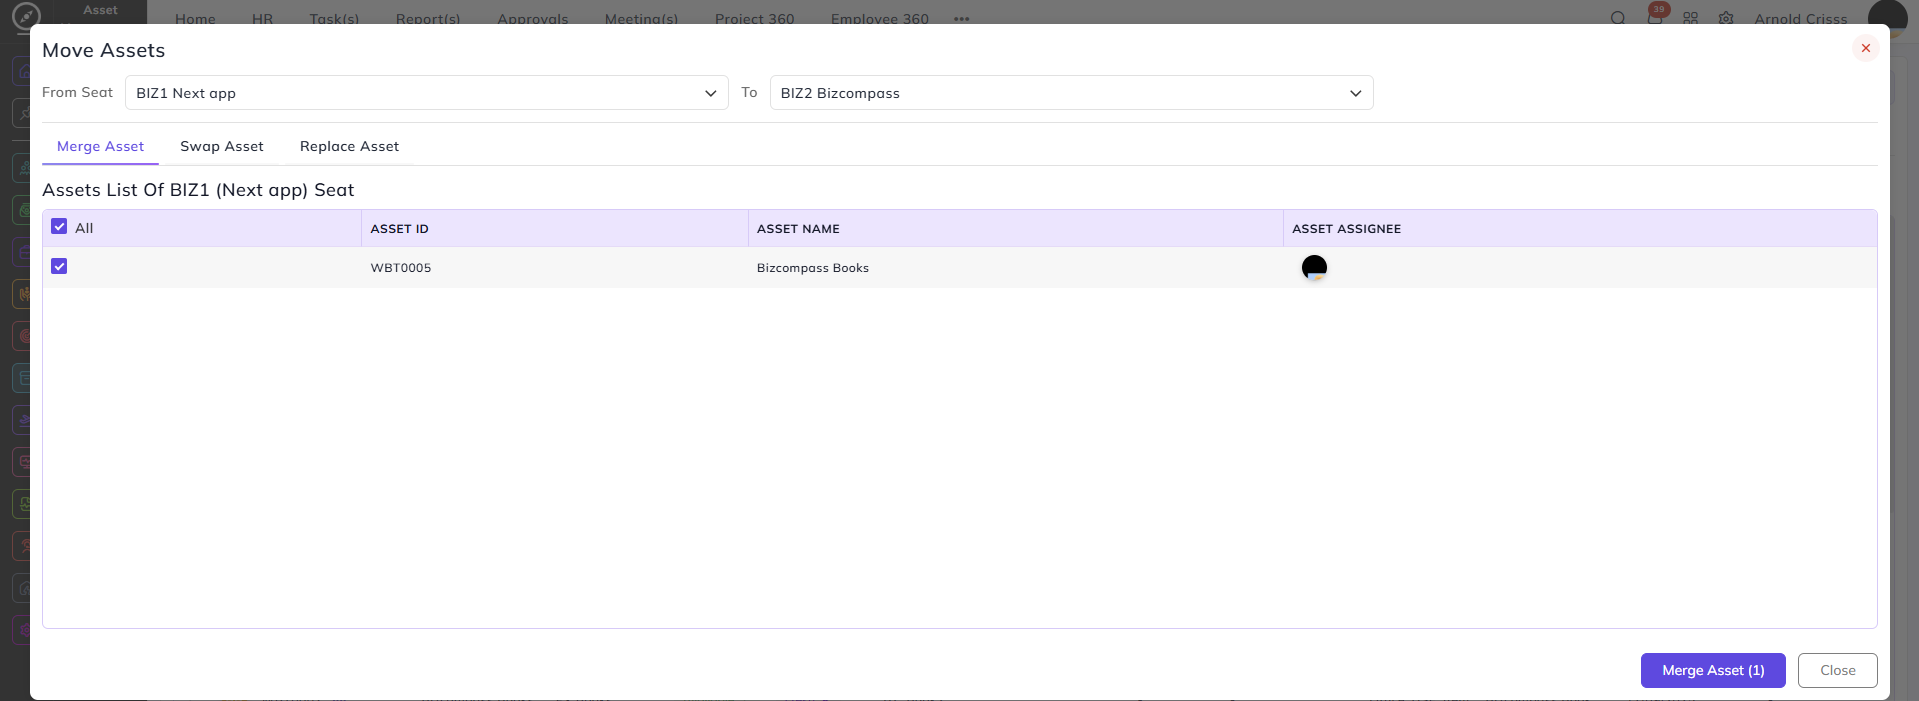This screenshot has width=1919, height=701.
Task: Switch to the Replace Asset tab
Action: [349, 146]
